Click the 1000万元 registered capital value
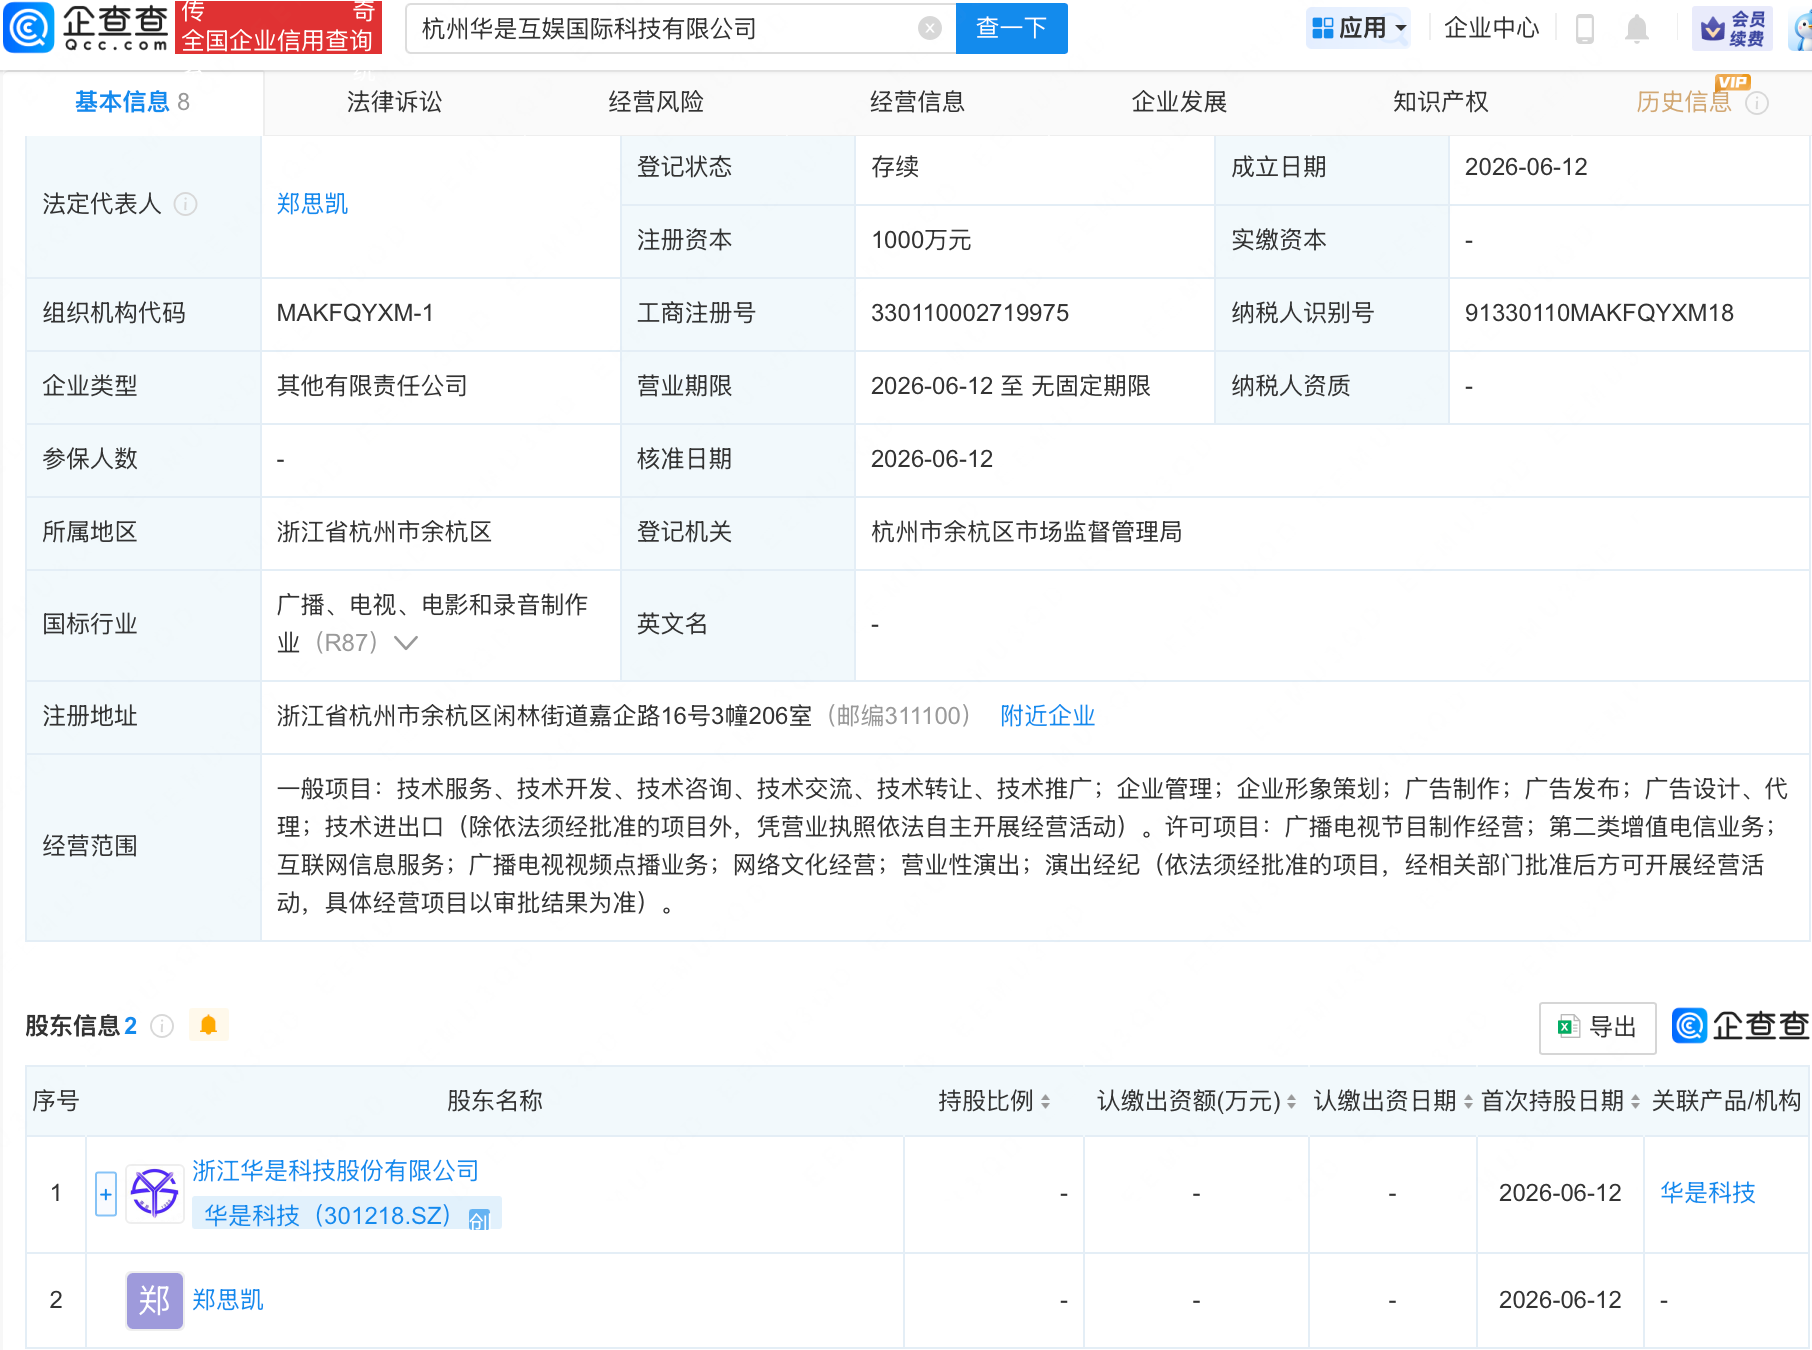 point(921,240)
